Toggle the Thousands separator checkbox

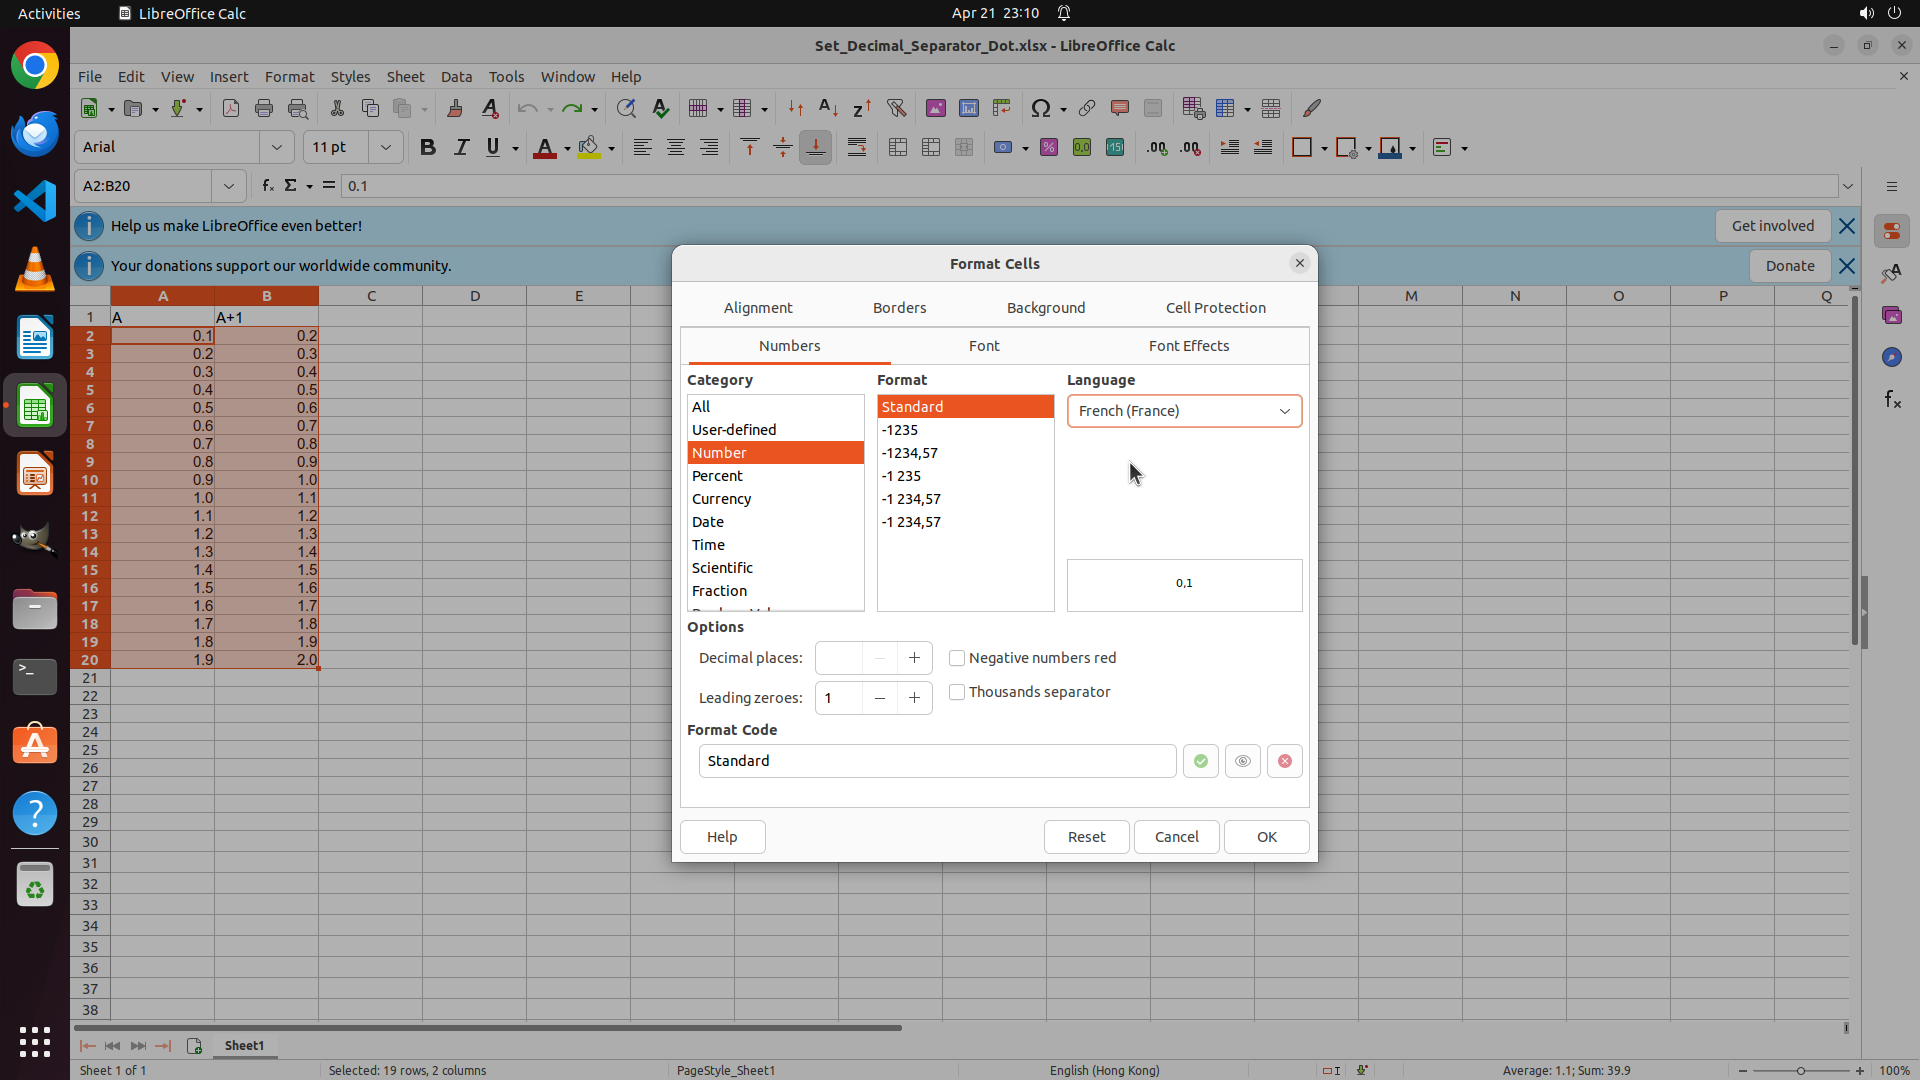tap(957, 692)
